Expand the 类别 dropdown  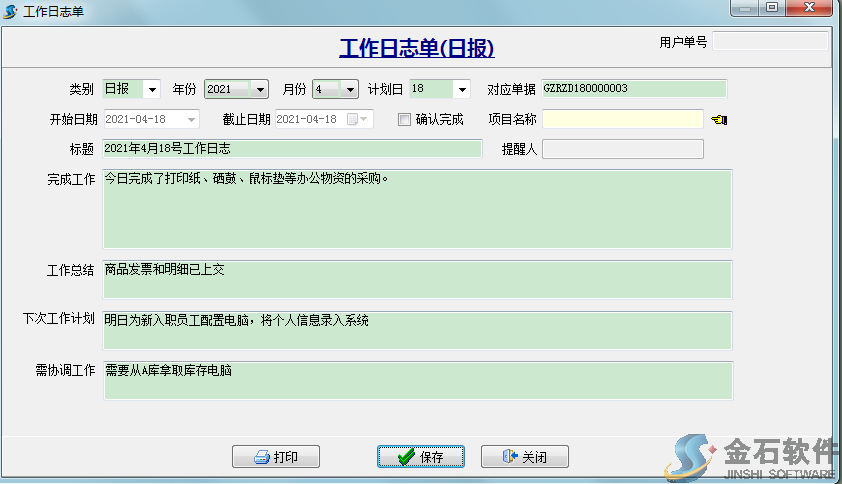click(x=152, y=89)
